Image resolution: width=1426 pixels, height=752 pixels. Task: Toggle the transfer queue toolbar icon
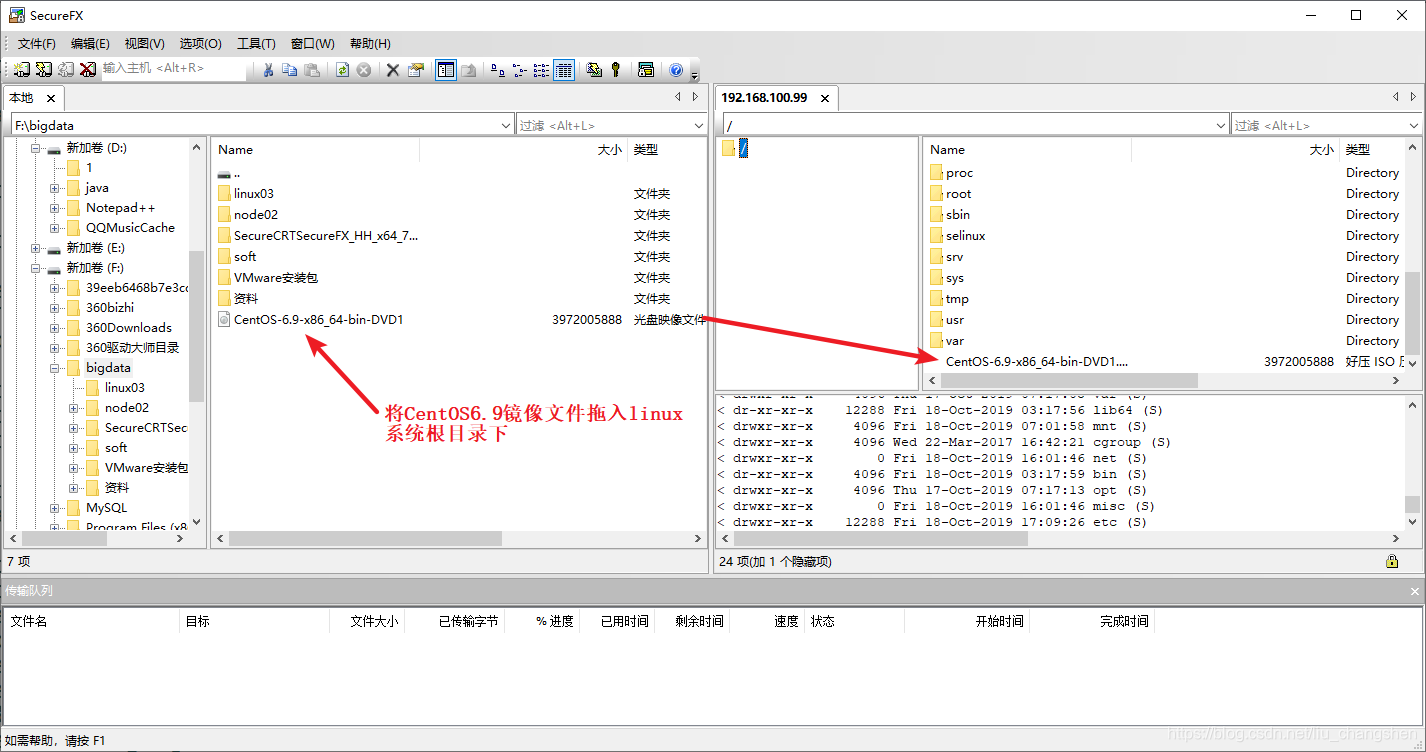point(646,69)
